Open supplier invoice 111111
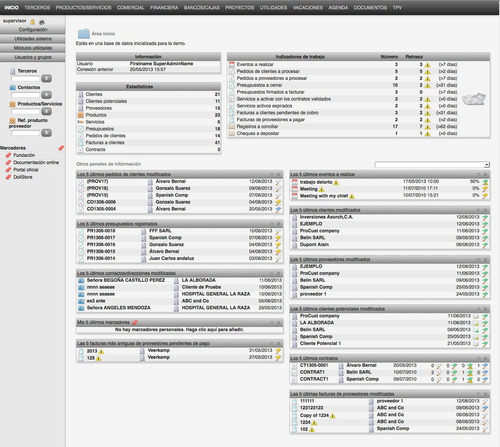Screen dimensions: 500x447 point(307,401)
